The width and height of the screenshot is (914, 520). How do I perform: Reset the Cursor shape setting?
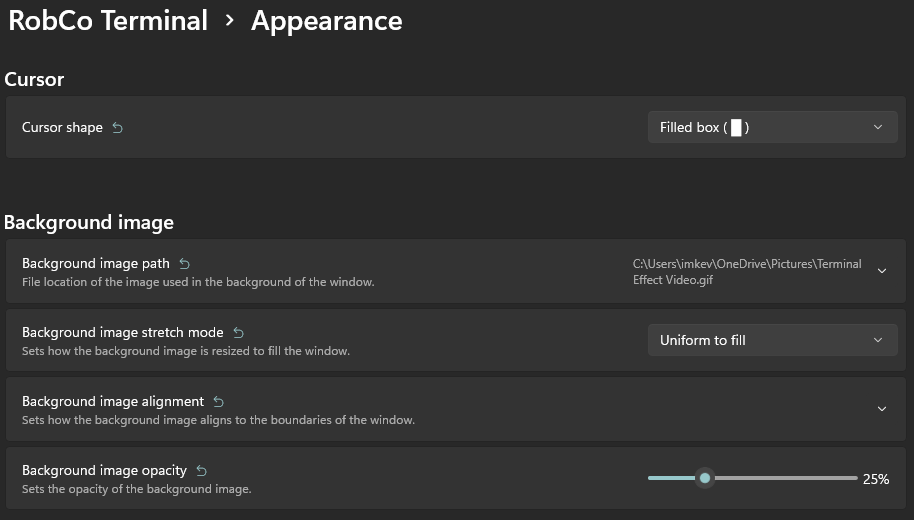click(x=117, y=128)
